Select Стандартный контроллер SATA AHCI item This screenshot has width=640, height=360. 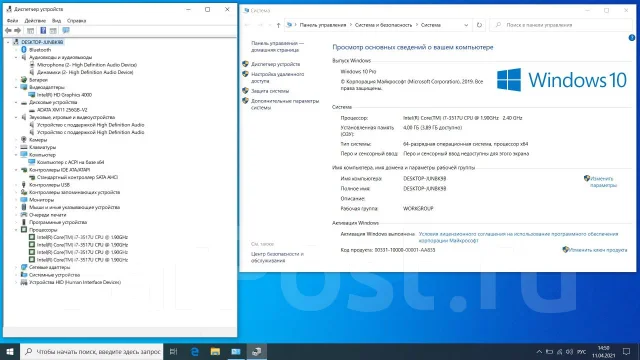pyautogui.click(x=77, y=177)
